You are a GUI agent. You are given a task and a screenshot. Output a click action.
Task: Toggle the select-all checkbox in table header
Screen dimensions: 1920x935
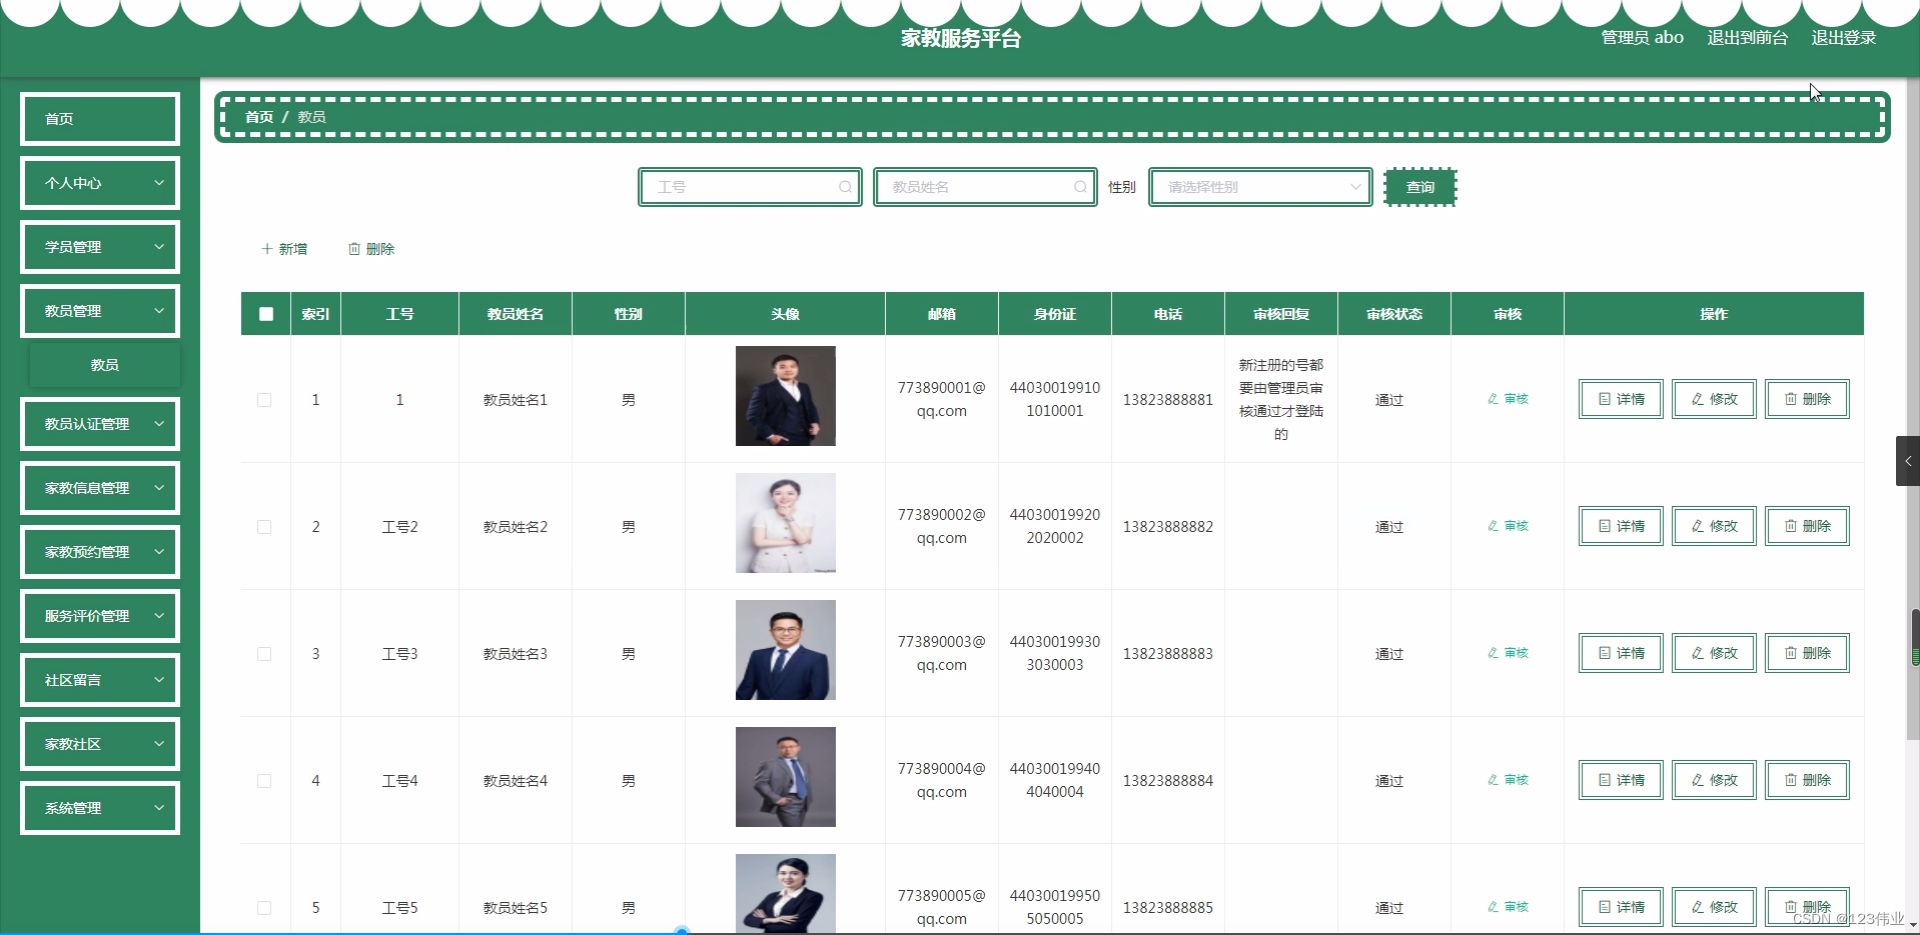[265, 314]
